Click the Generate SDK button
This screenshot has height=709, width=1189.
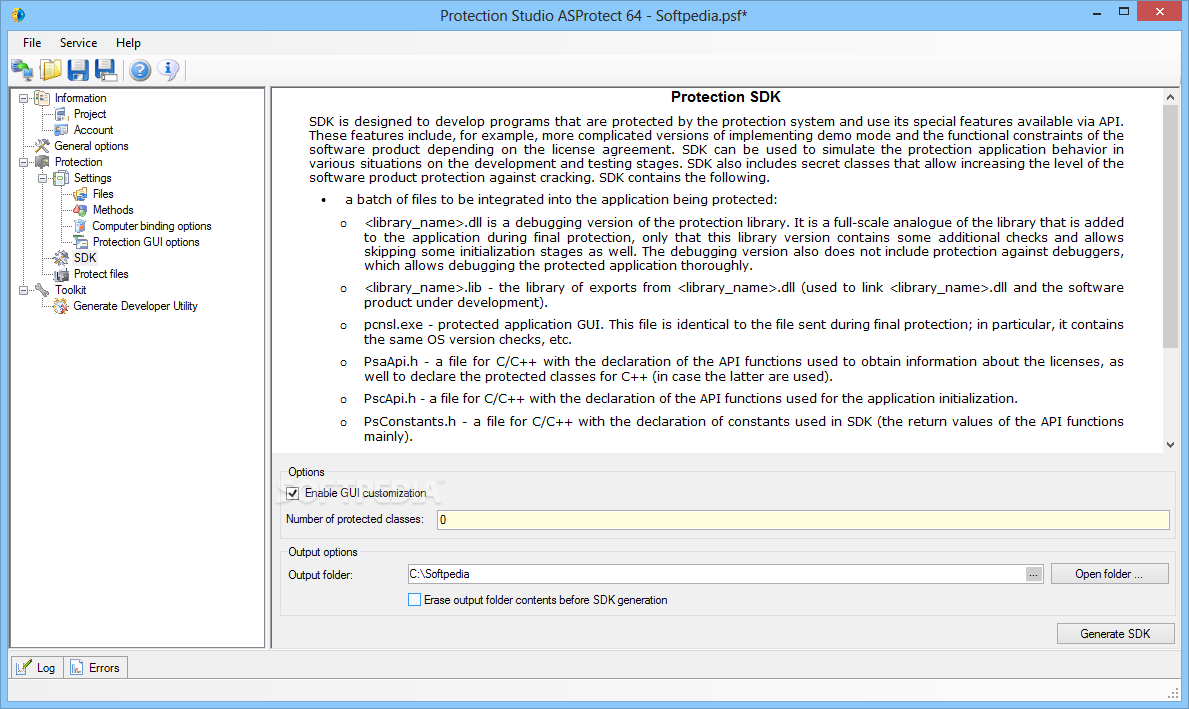[x=1115, y=634]
